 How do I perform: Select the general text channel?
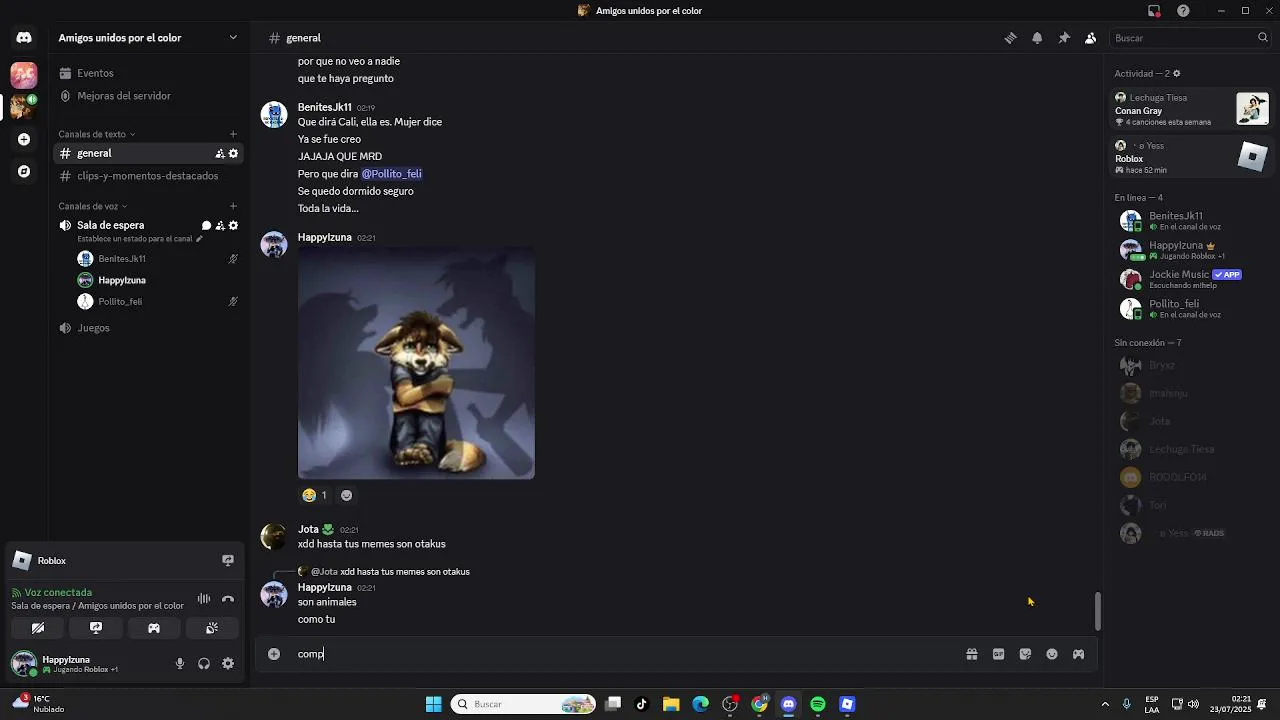(148, 153)
